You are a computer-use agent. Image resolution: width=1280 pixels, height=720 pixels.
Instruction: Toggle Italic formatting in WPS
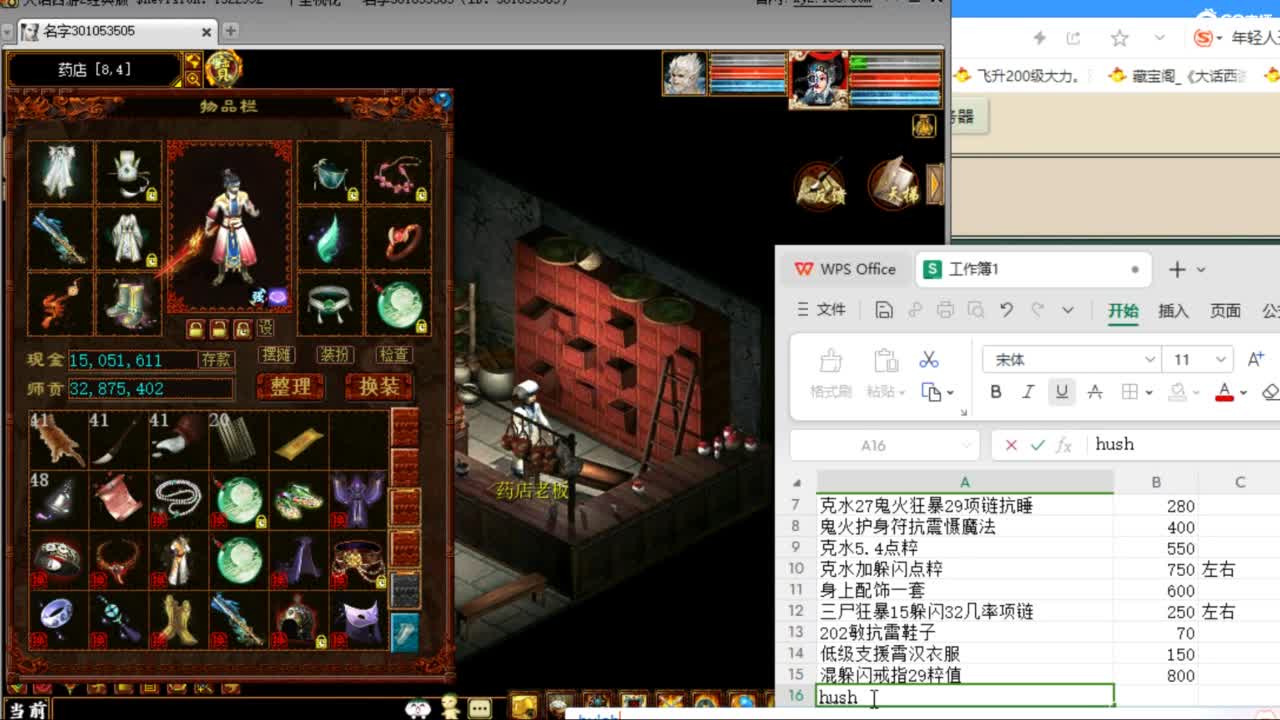coord(1028,392)
